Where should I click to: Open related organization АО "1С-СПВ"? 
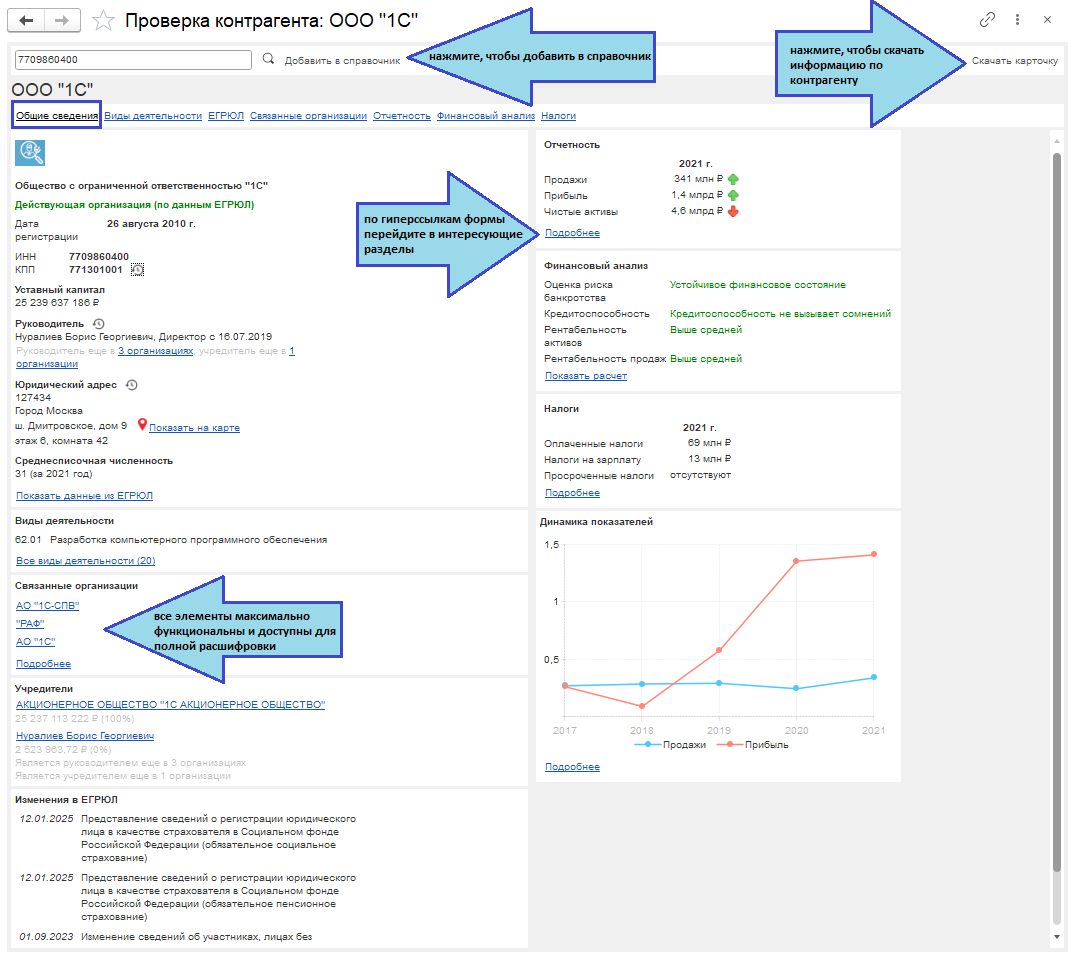48,606
